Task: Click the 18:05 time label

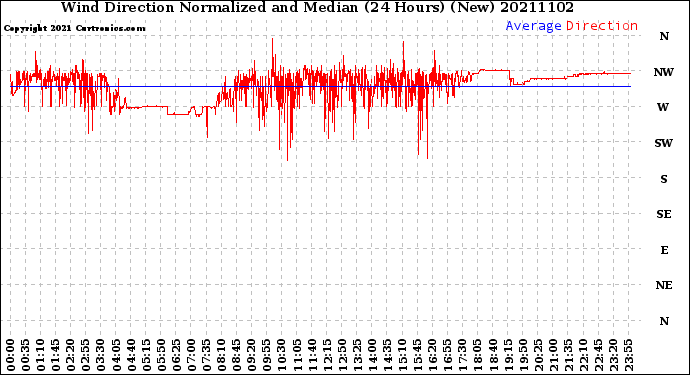Action: point(477,355)
